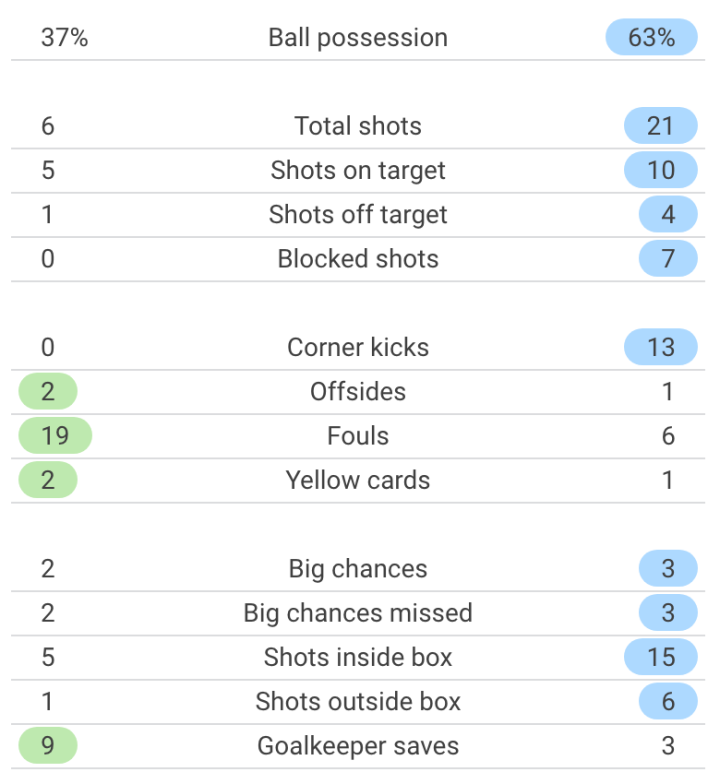Select the green 9 goalkeeper saves badge
Screen dimensions: 720x784
click(48, 745)
